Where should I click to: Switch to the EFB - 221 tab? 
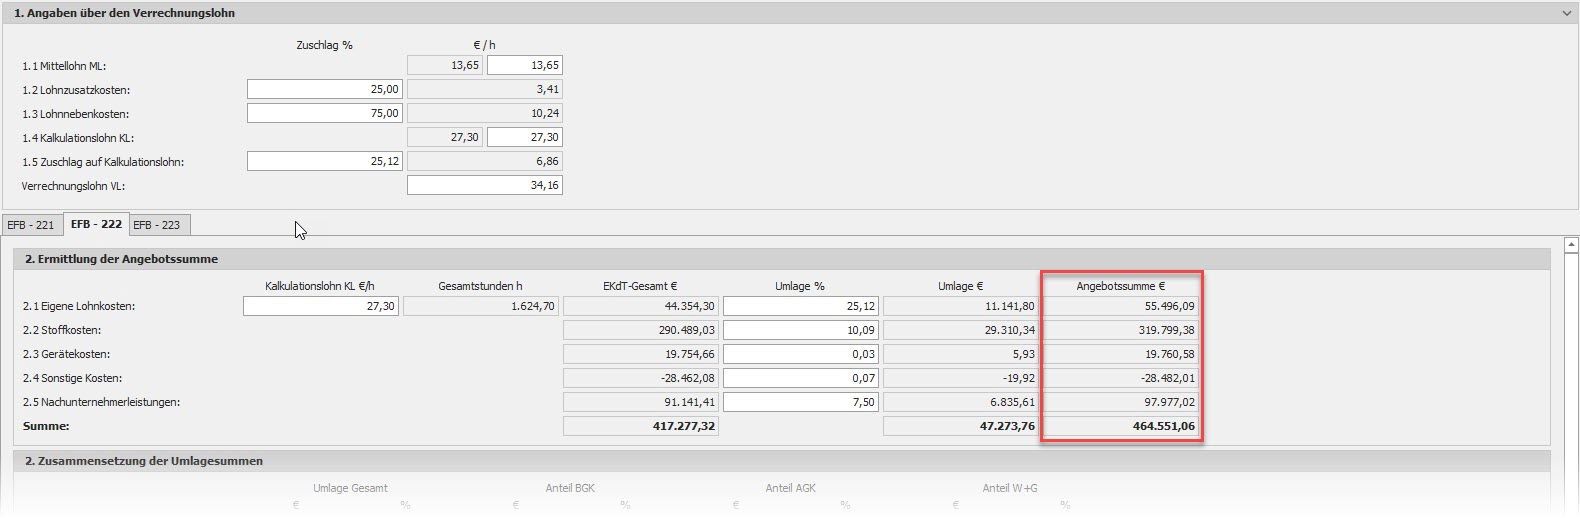click(31, 225)
